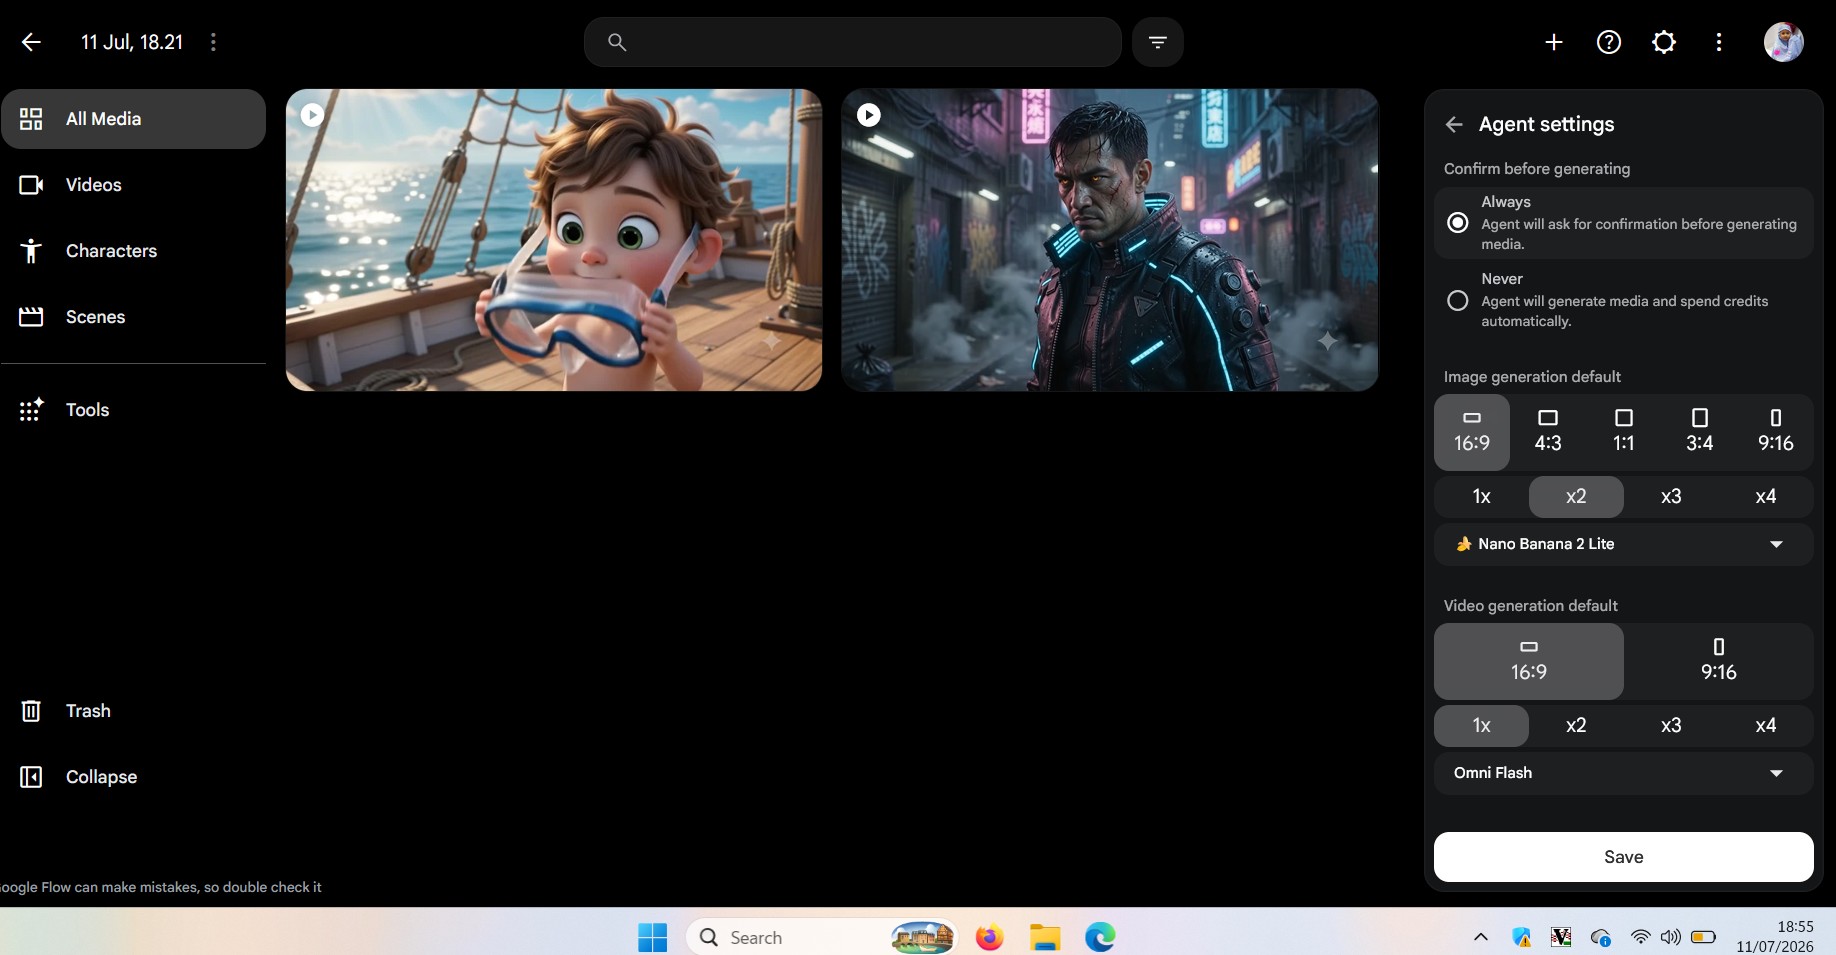Open the Tools section
Image resolution: width=1836 pixels, height=955 pixels.
[134, 410]
